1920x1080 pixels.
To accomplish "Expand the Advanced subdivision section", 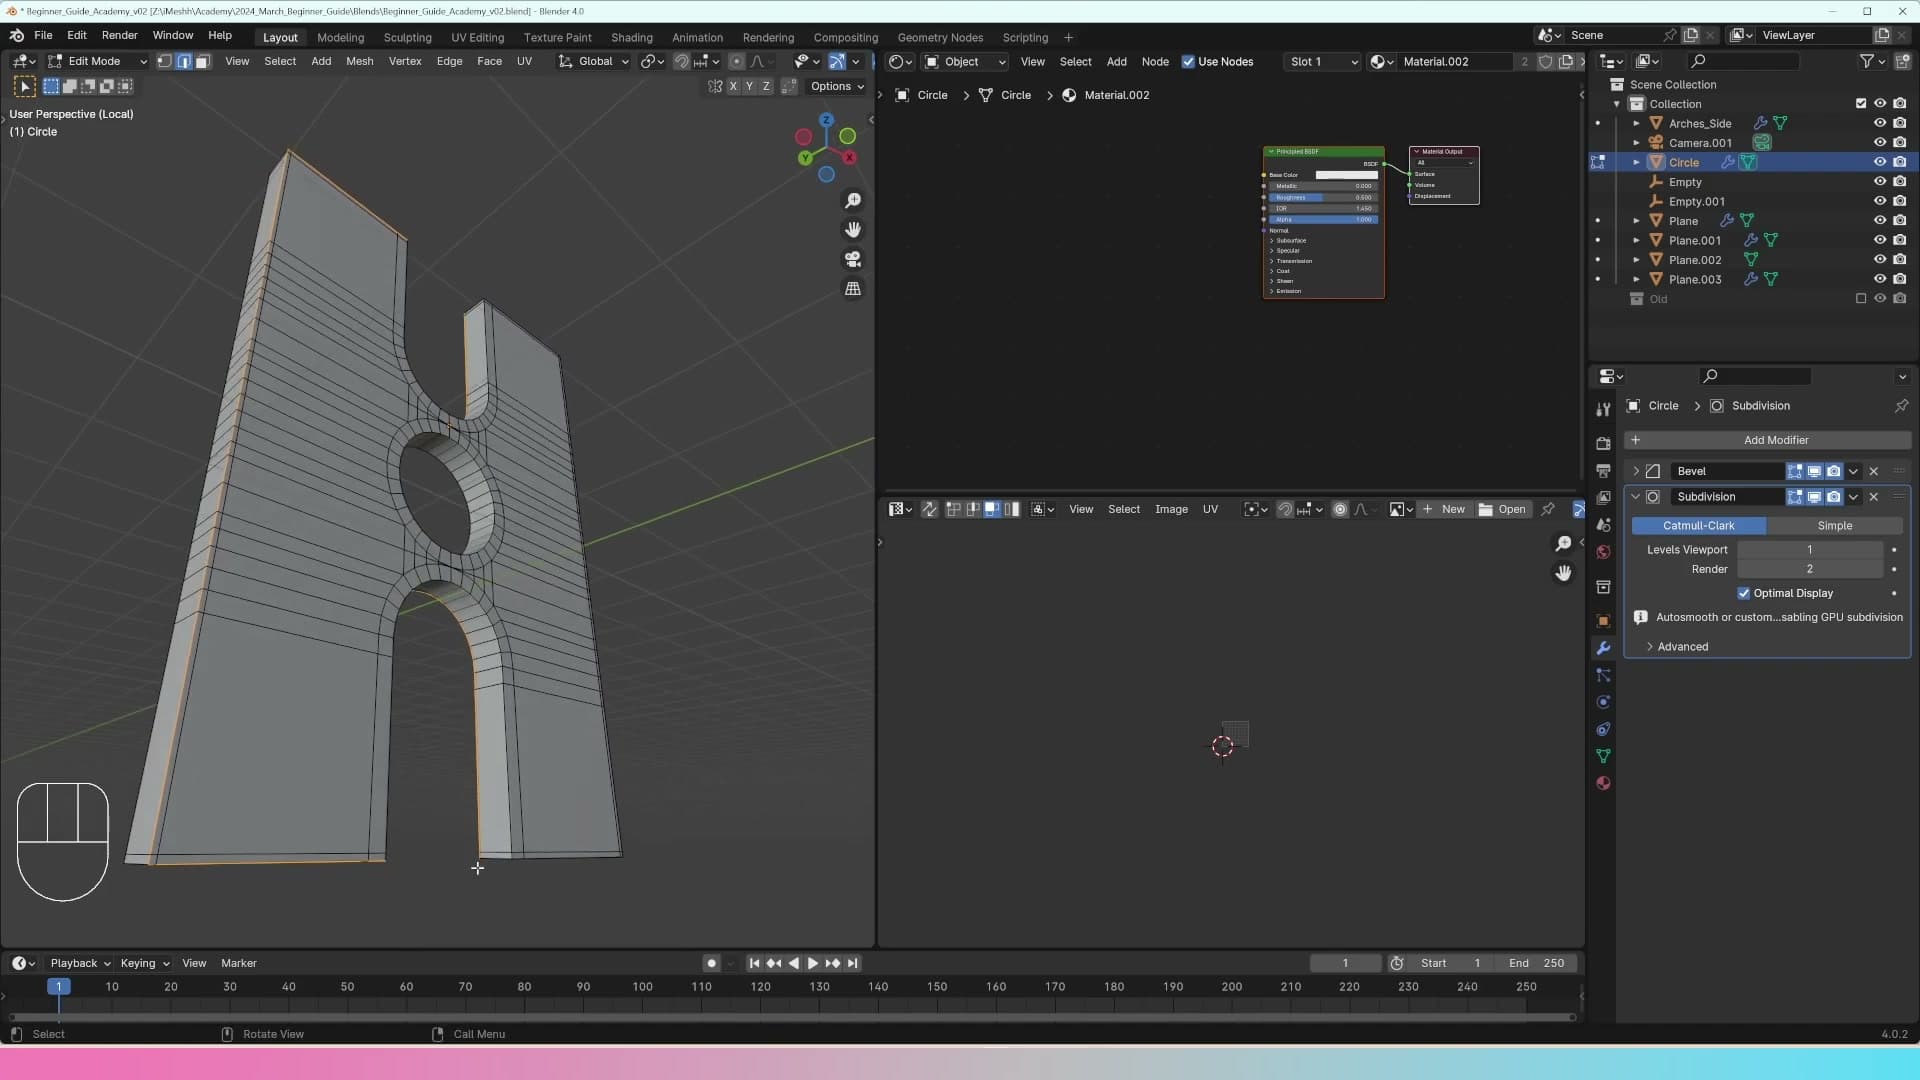I will tap(1682, 647).
